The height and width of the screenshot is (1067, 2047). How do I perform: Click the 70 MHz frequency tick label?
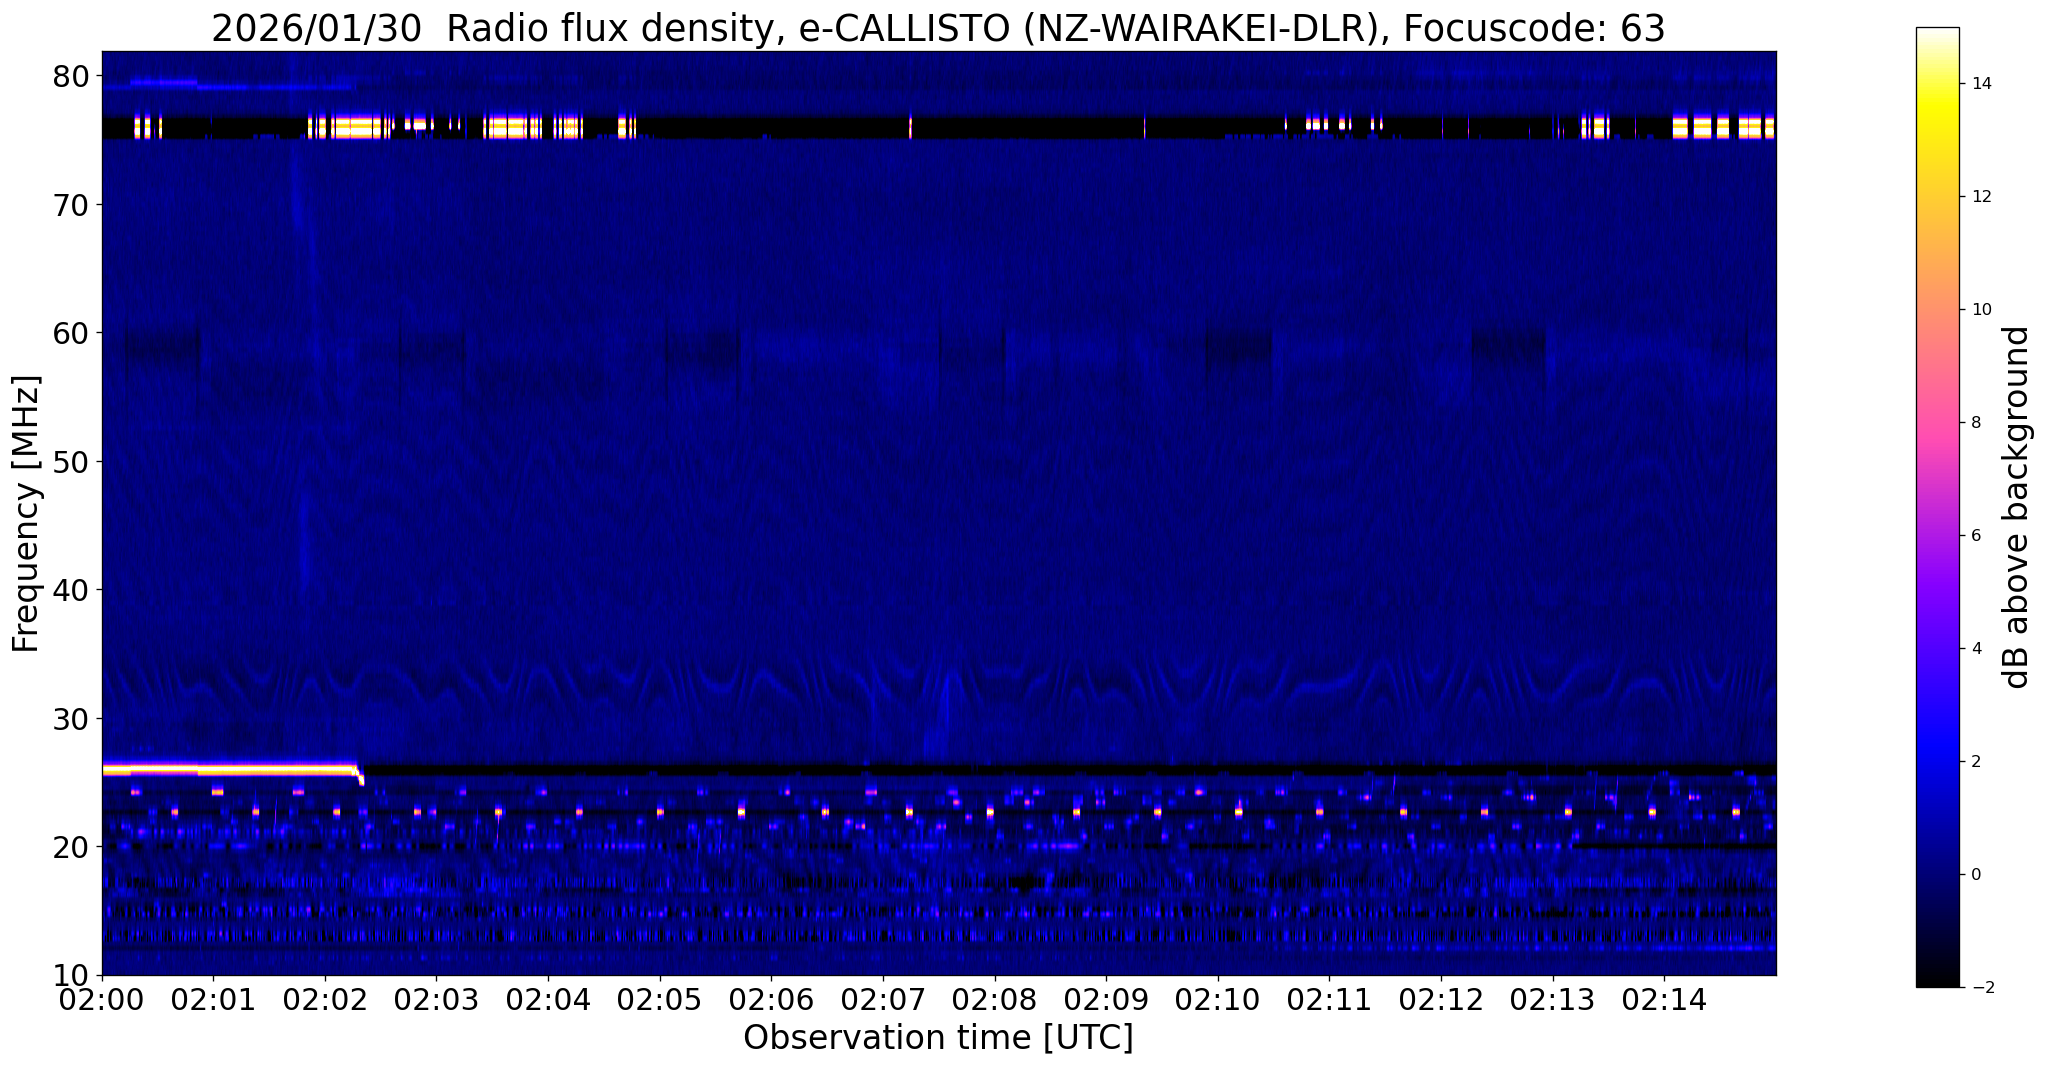click(x=71, y=205)
